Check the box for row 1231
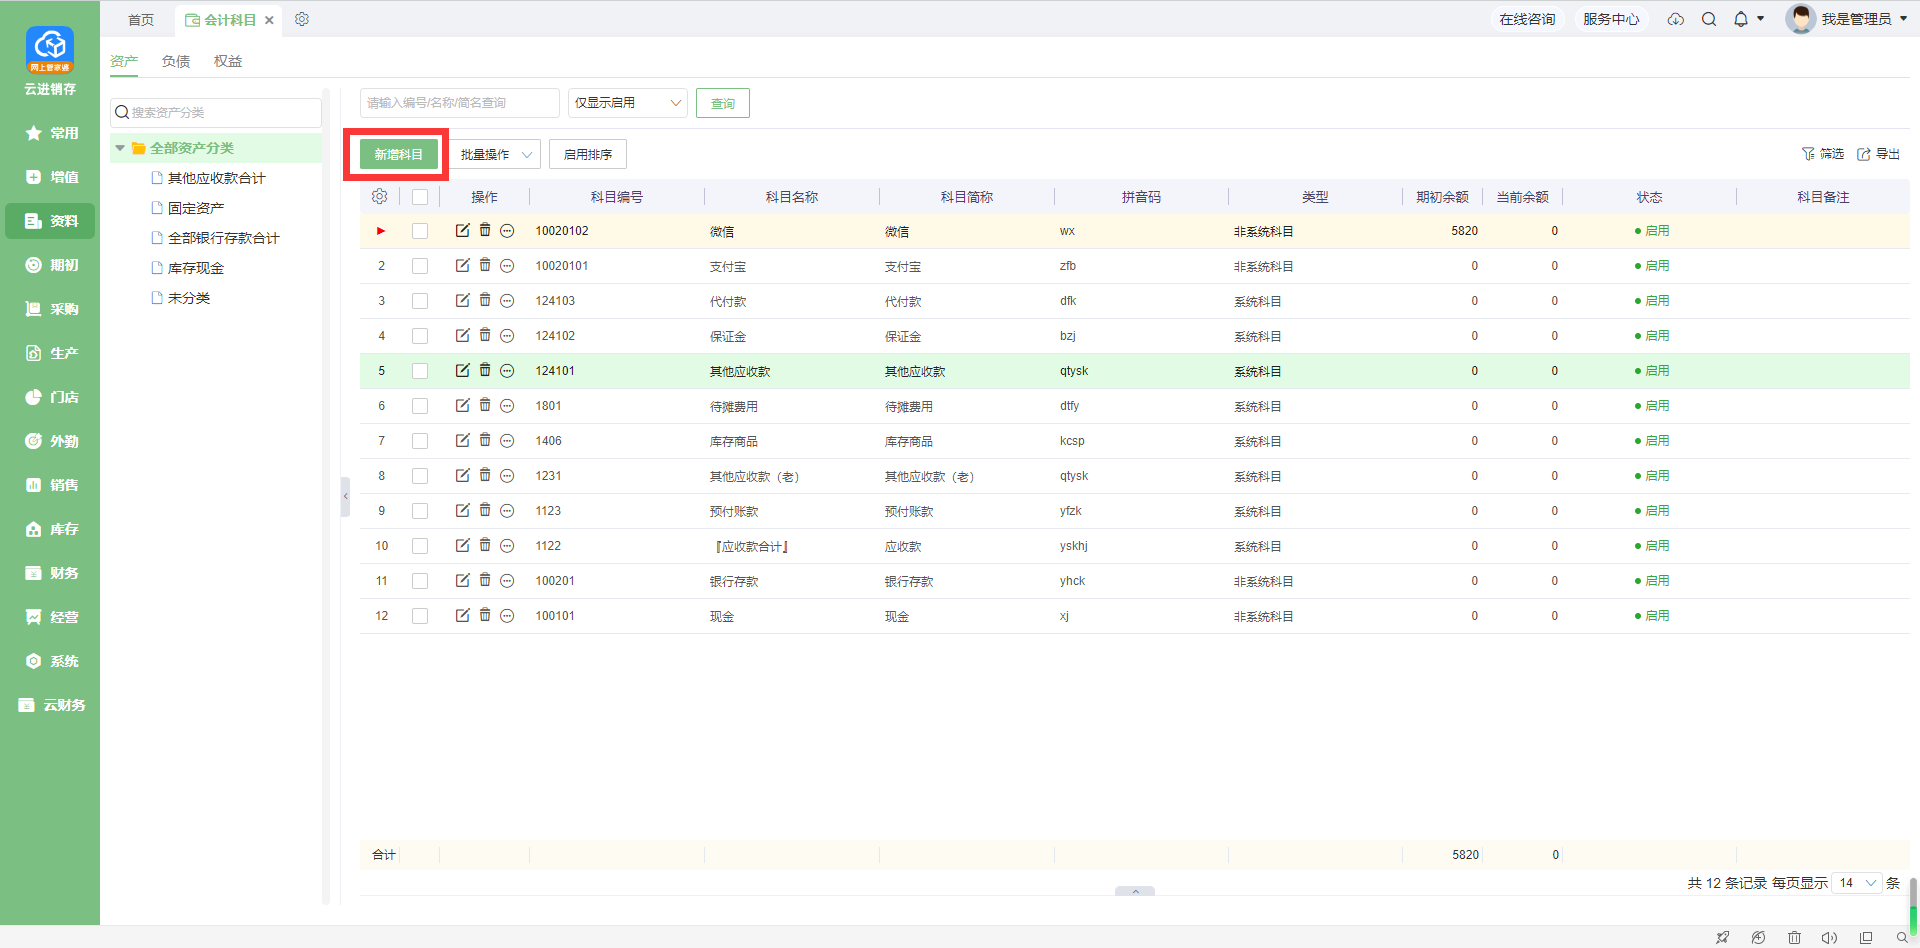The width and height of the screenshot is (1920, 948). 420,476
